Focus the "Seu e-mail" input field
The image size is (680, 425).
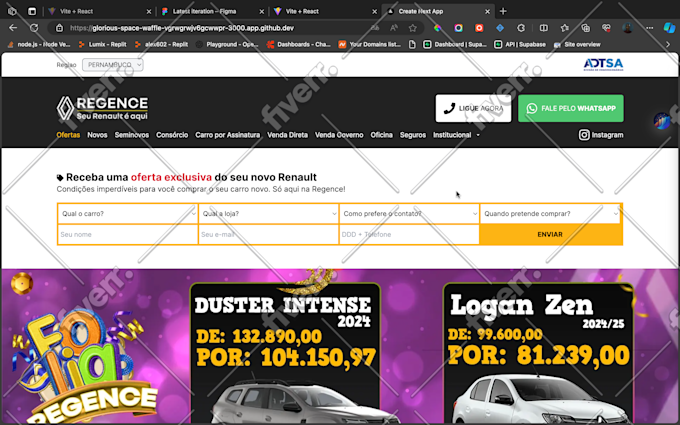click(268, 235)
